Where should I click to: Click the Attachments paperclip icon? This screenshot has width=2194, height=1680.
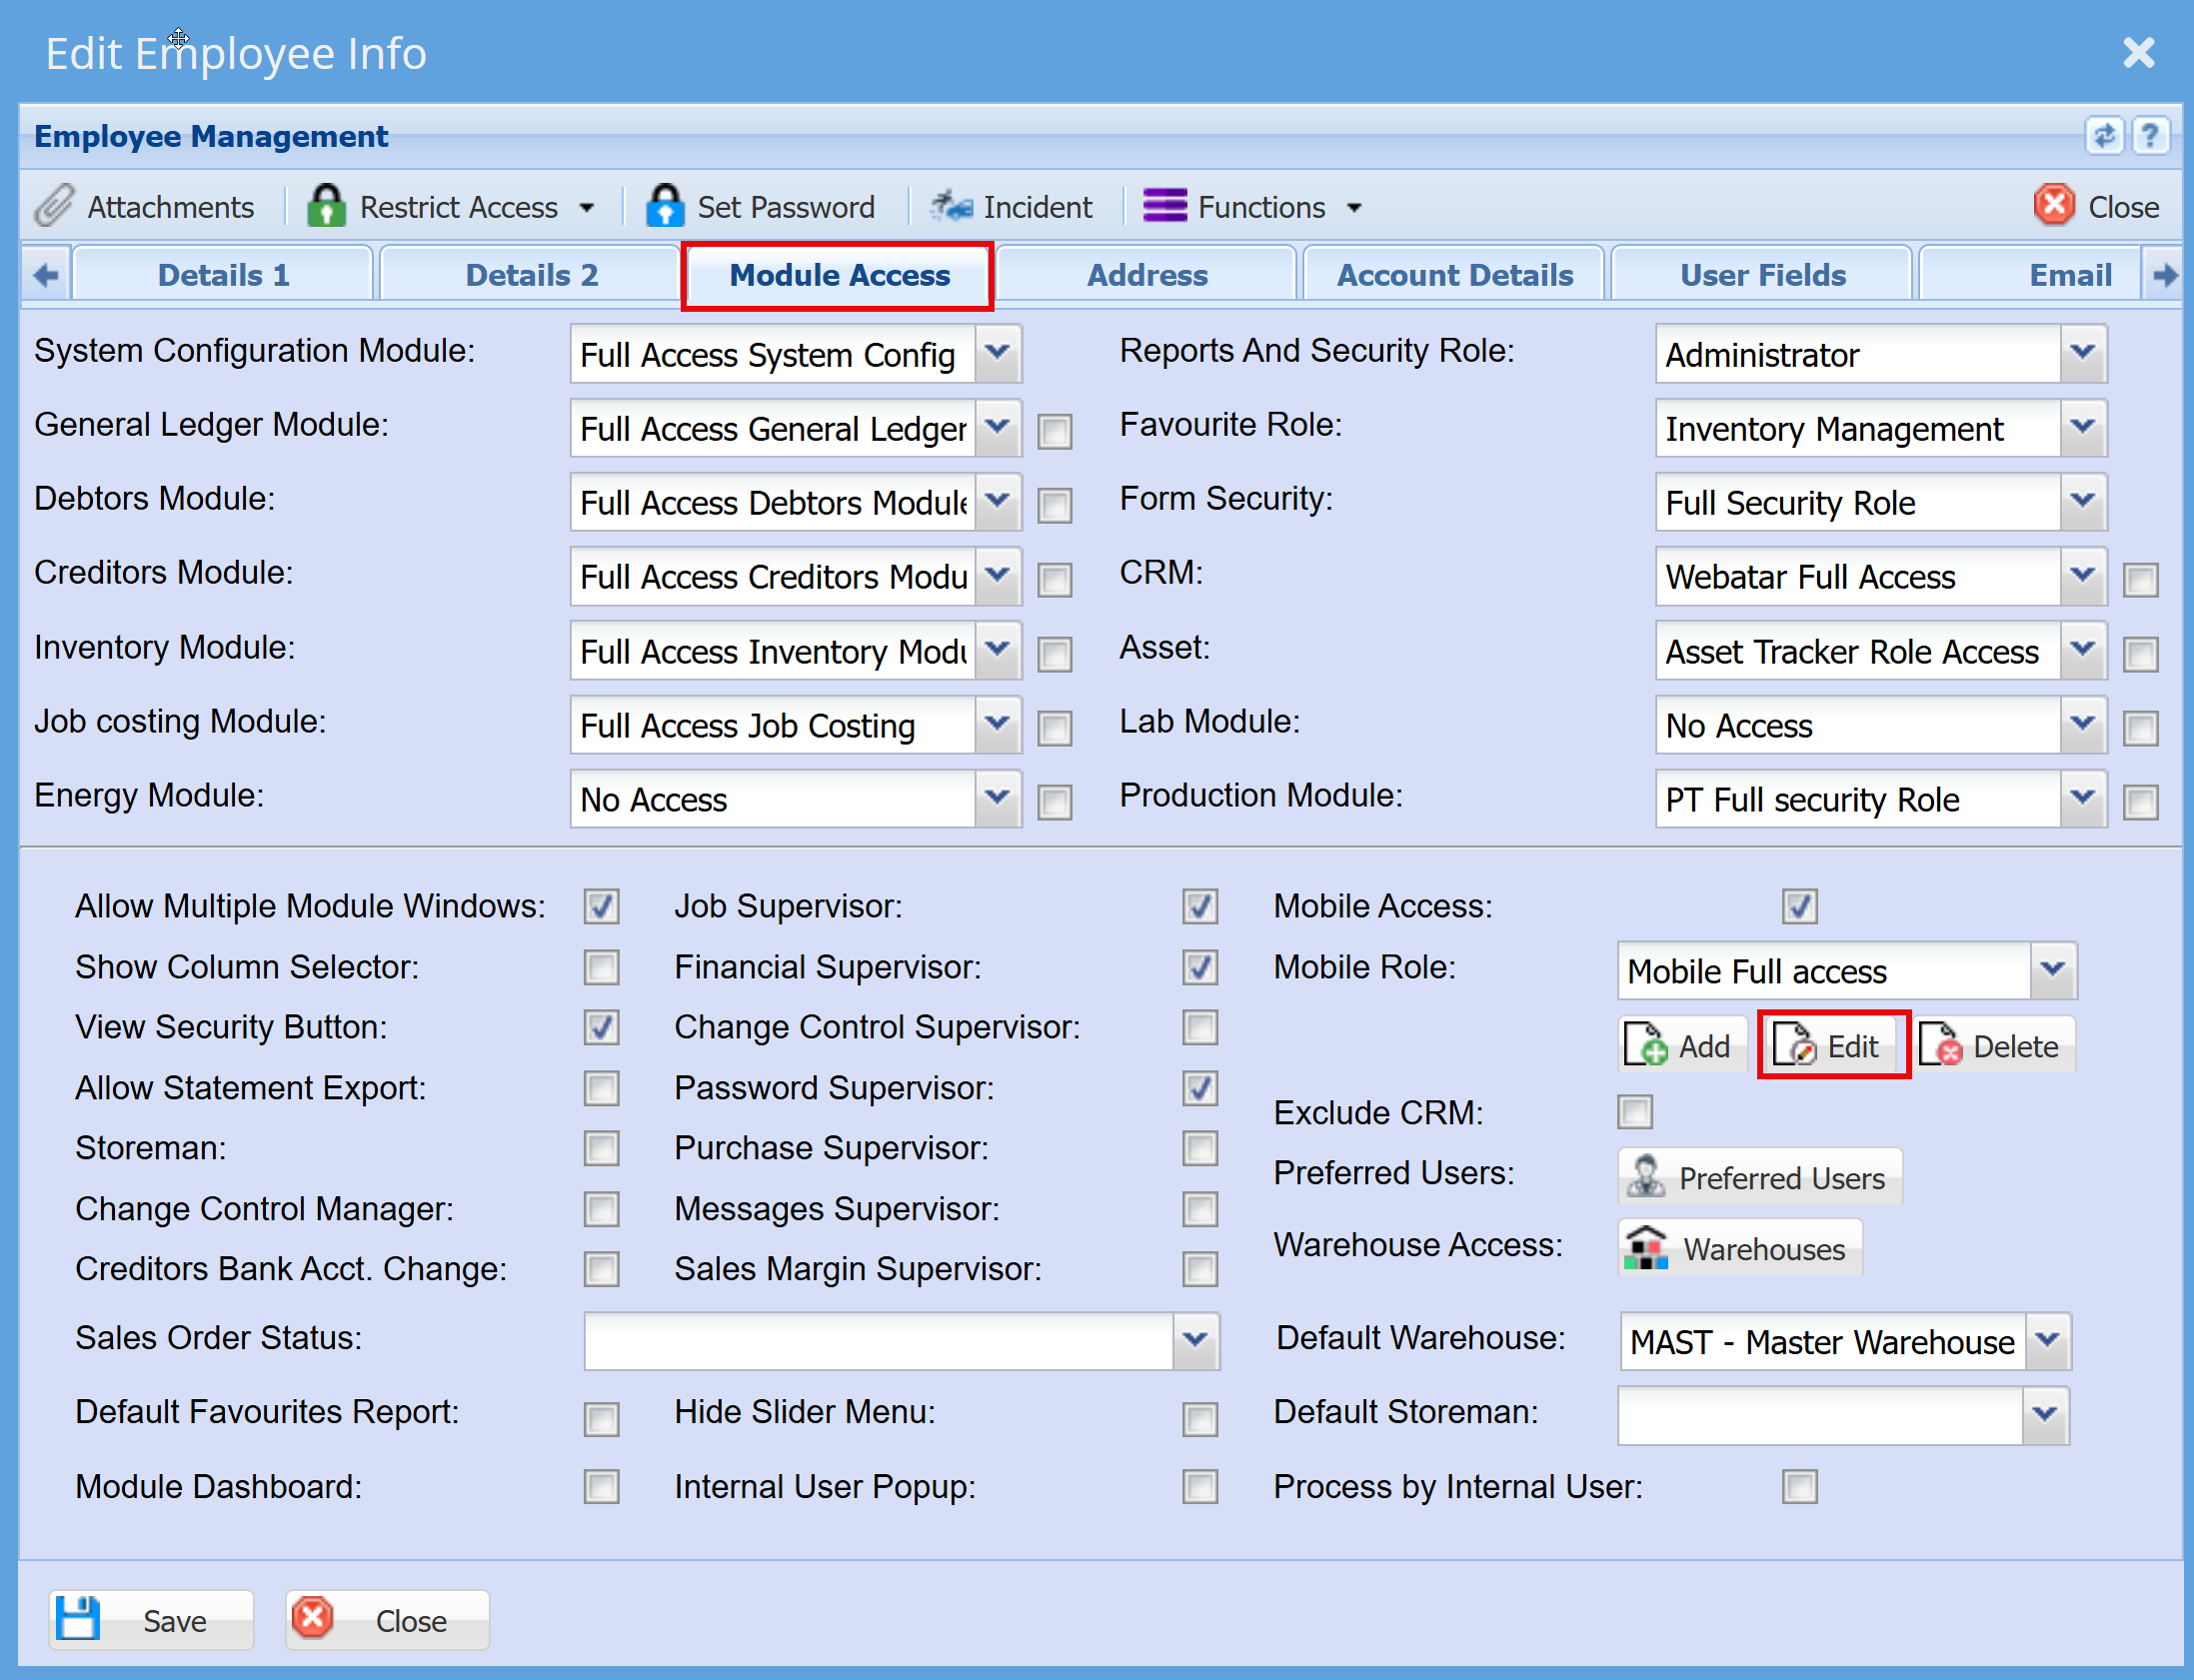coord(54,206)
